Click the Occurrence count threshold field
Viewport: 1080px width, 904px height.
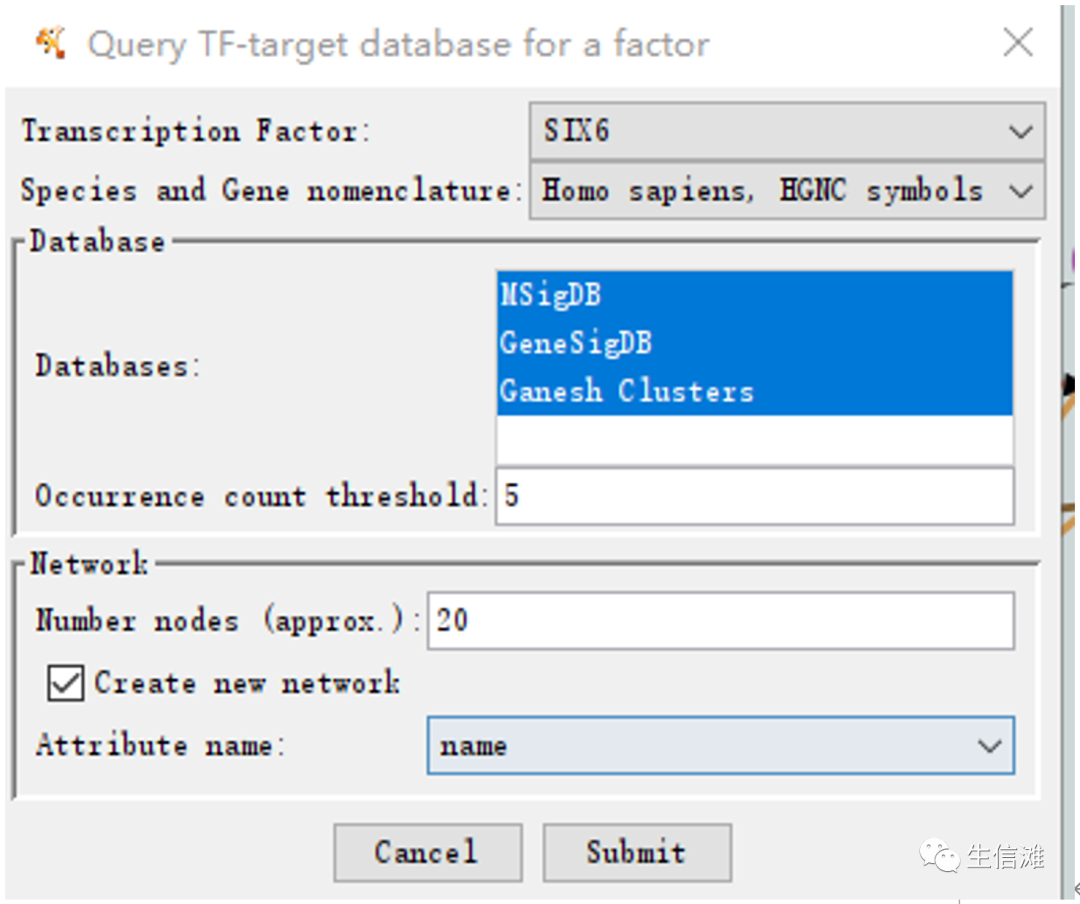point(755,496)
